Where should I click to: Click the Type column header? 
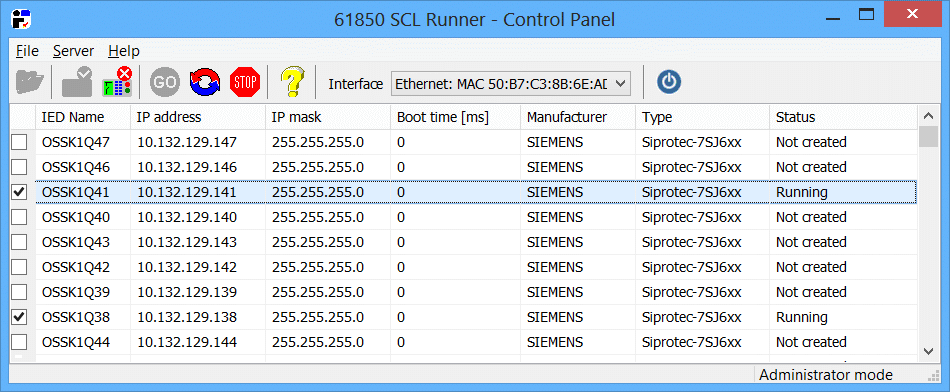(703, 117)
